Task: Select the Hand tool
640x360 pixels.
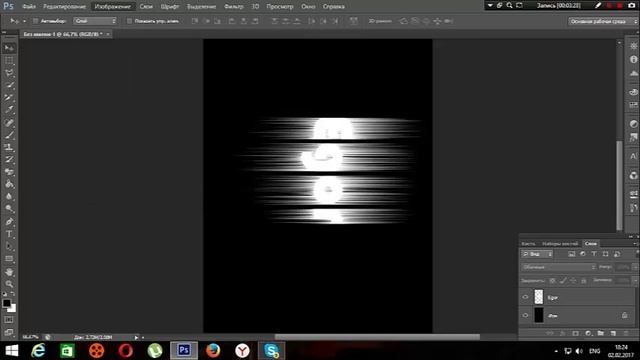Action: click(x=9, y=272)
